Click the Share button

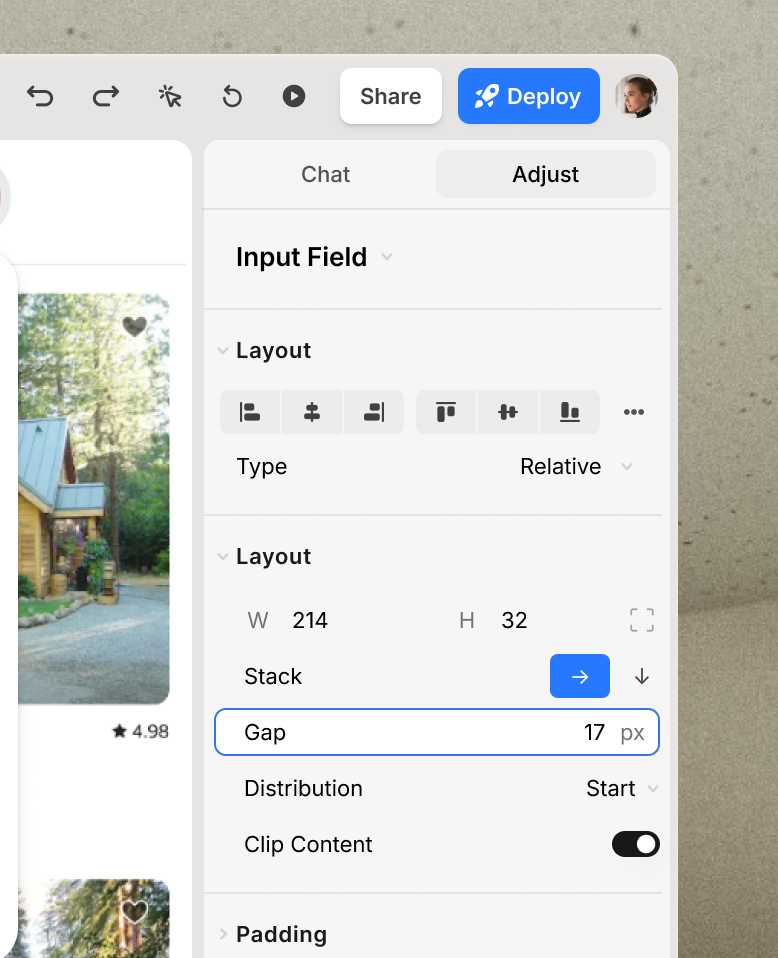[x=390, y=96]
